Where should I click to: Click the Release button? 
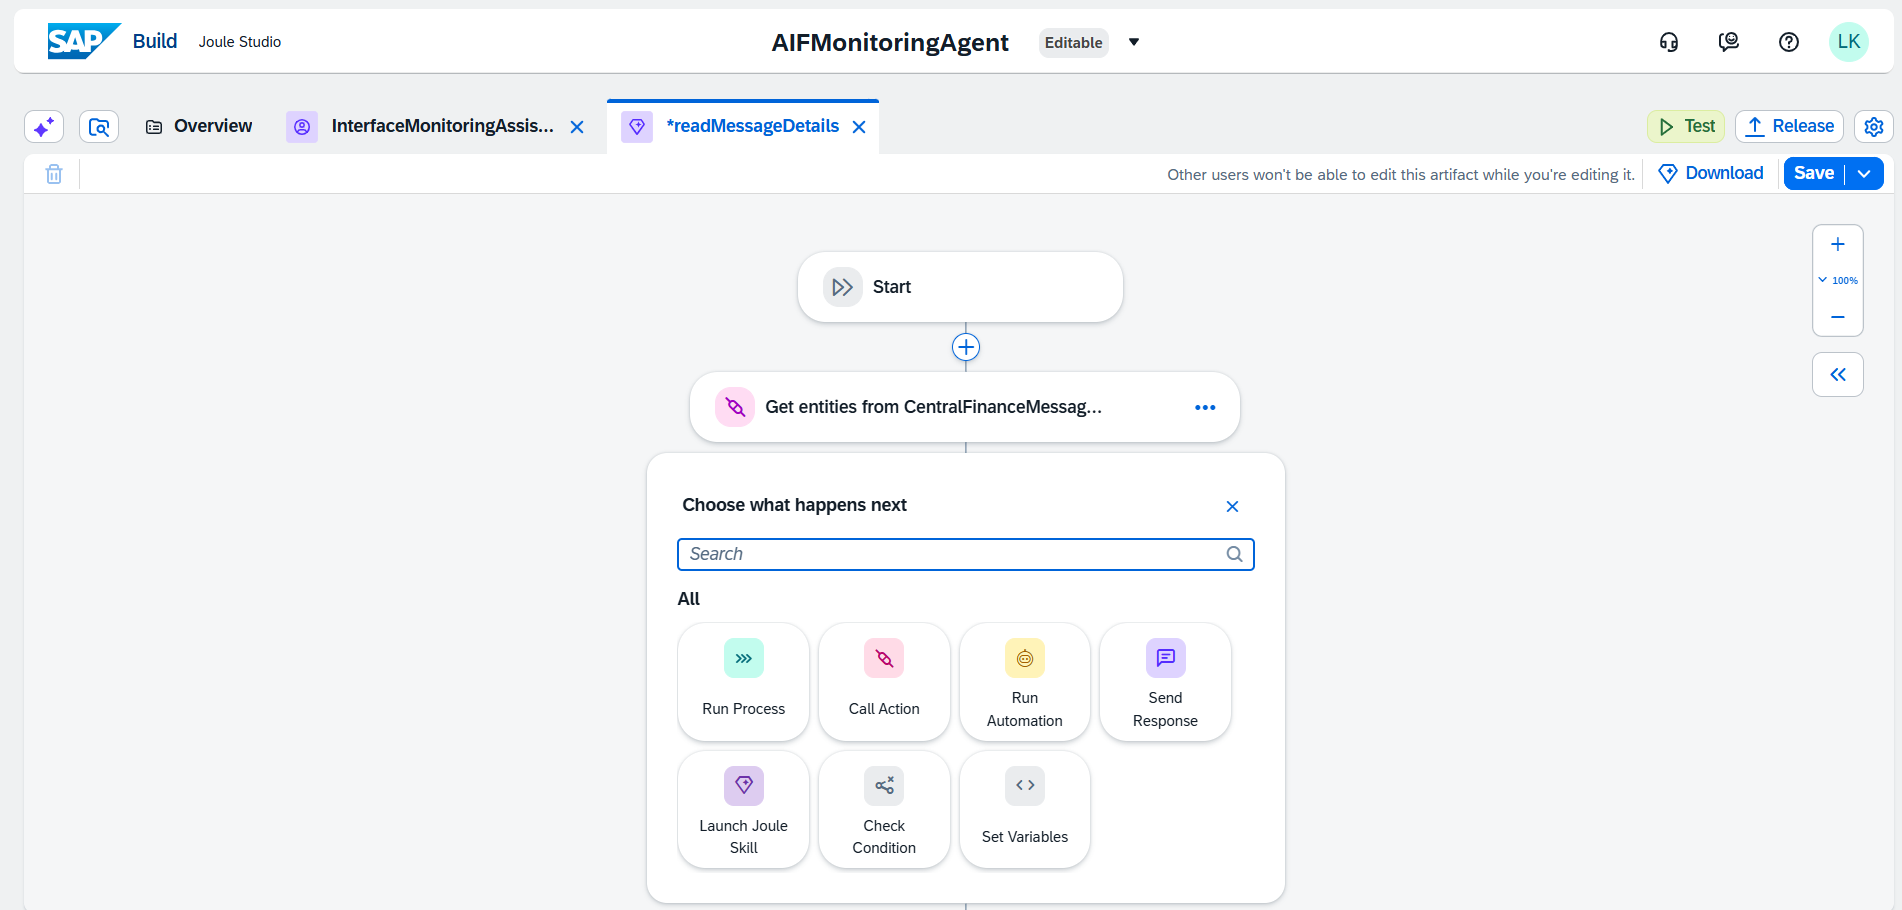pos(1789,127)
